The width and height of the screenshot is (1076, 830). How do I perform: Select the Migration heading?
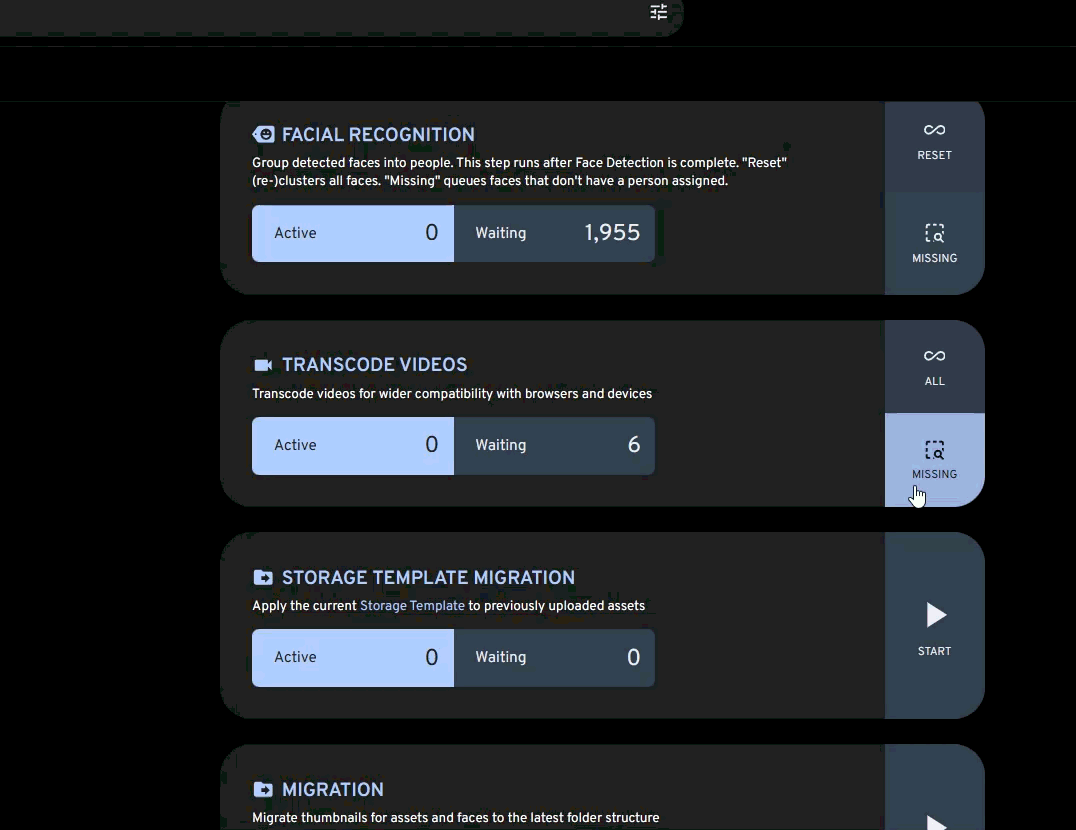coord(333,790)
